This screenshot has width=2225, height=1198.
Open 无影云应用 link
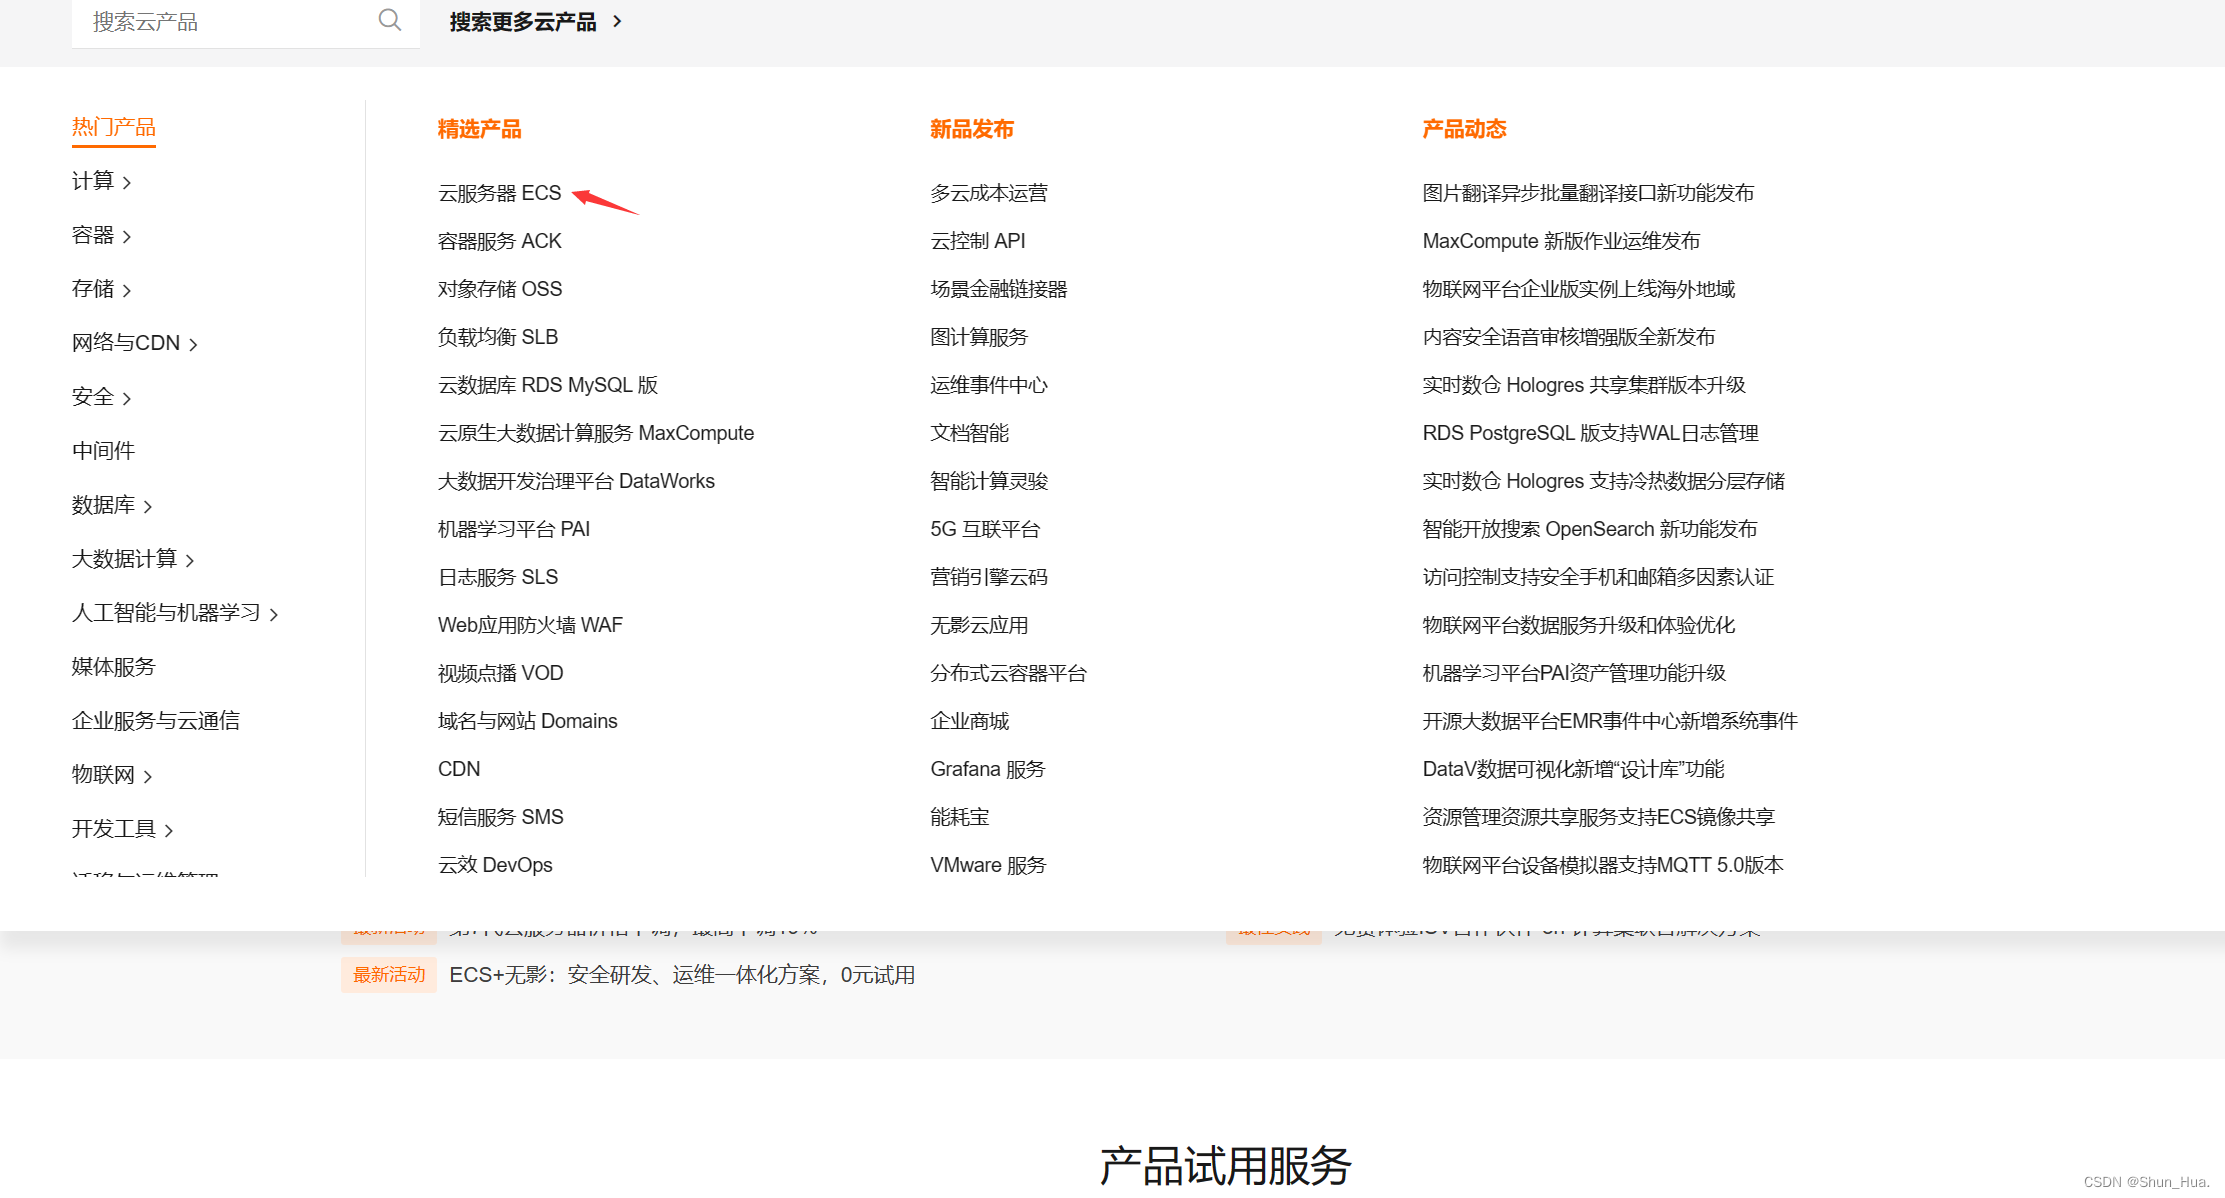click(979, 625)
